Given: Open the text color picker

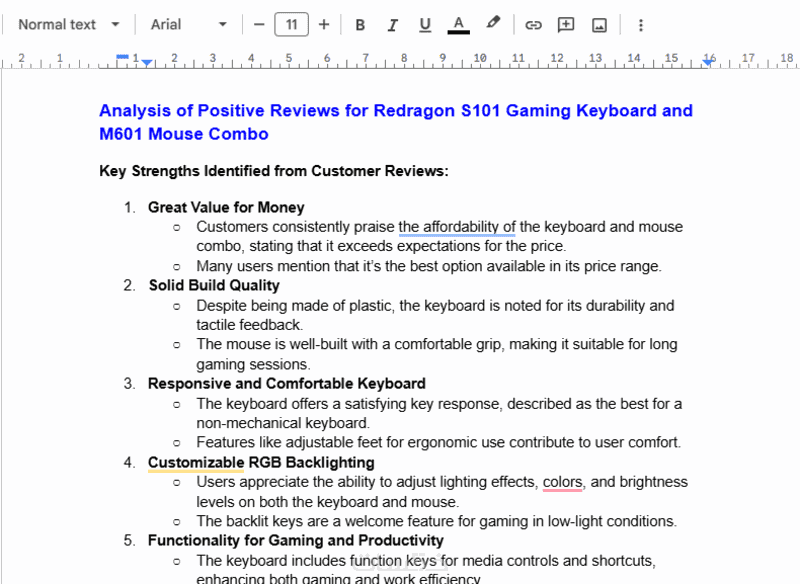Looking at the screenshot, I should (458, 24).
